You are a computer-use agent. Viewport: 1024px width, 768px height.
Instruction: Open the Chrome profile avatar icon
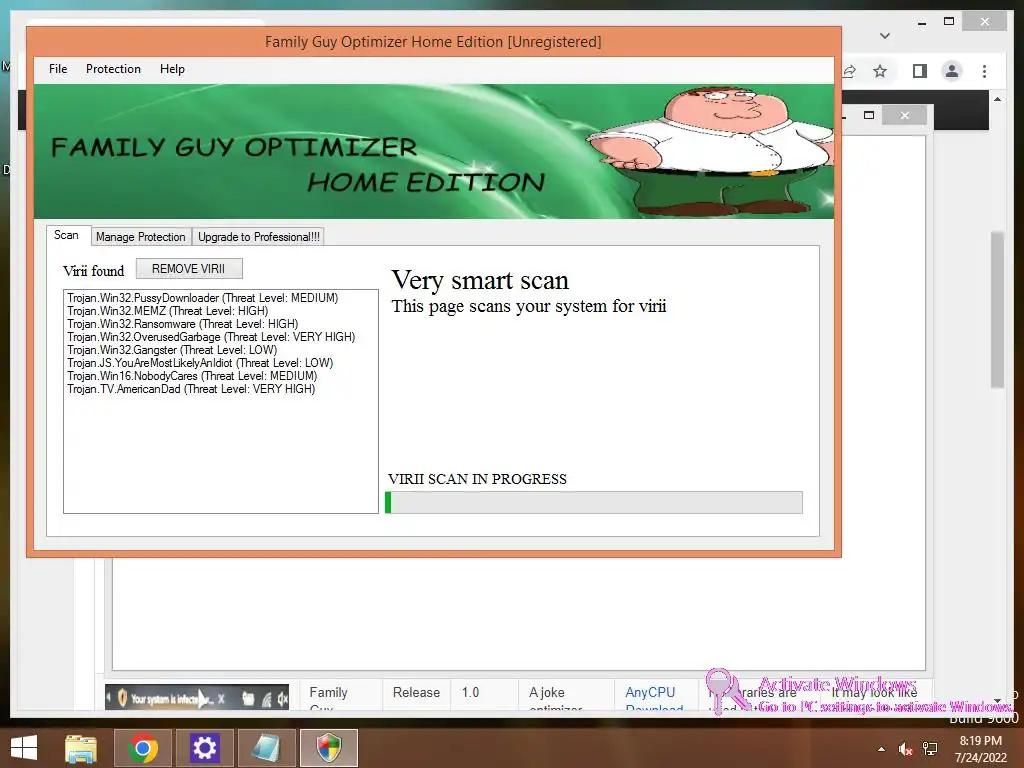(x=952, y=71)
